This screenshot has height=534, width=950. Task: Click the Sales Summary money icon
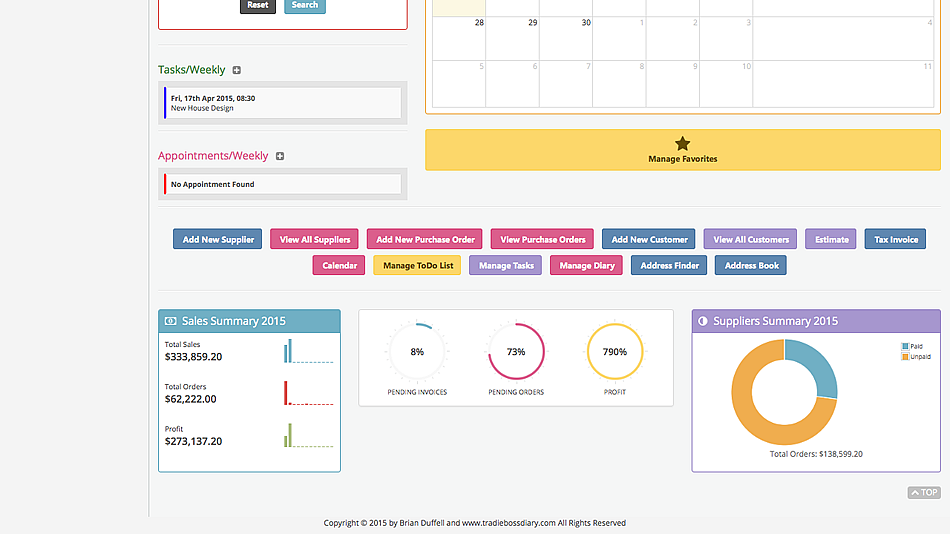coord(171,321)
